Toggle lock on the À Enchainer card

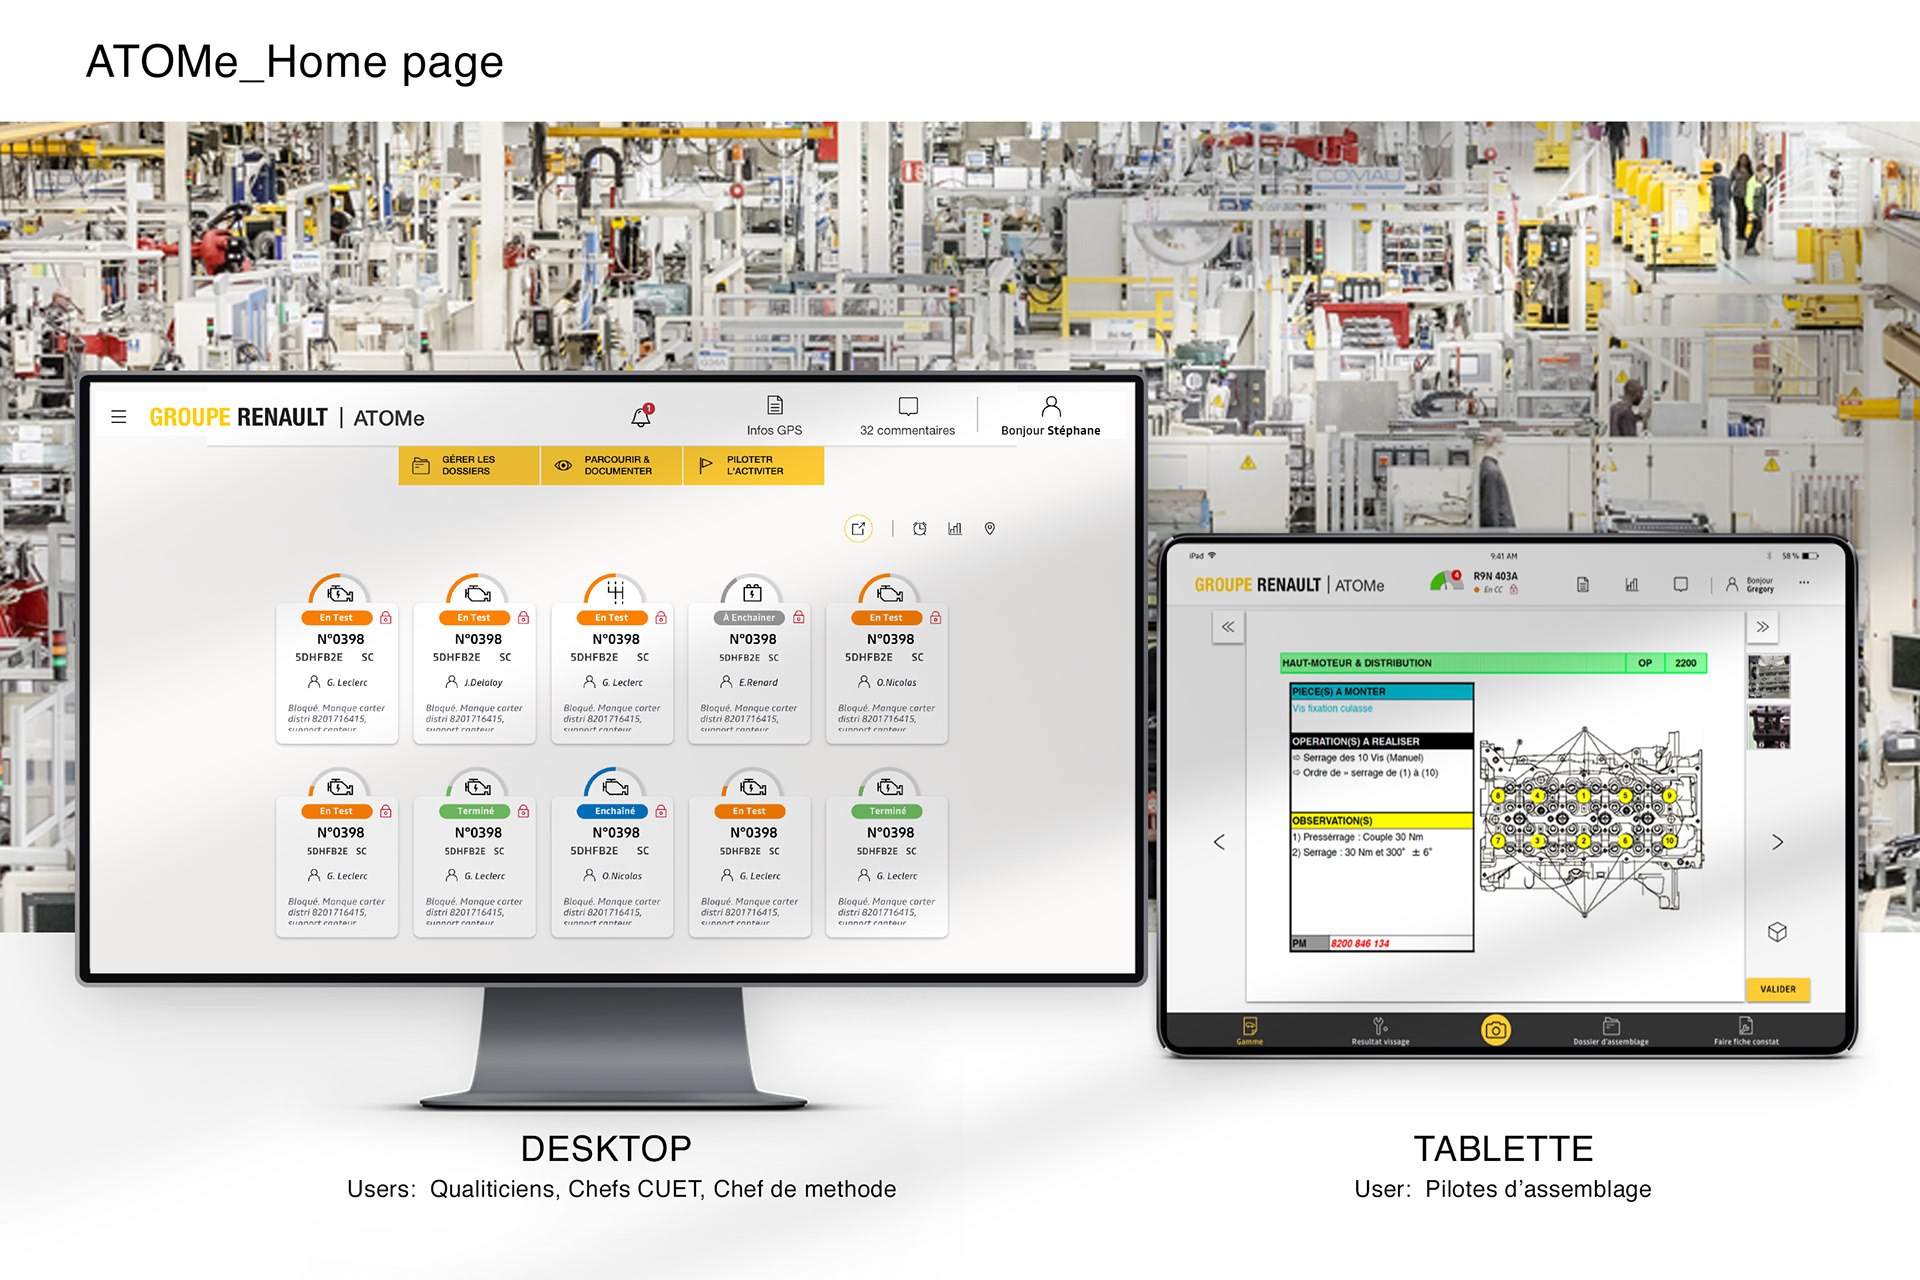(x=799, y=618)
